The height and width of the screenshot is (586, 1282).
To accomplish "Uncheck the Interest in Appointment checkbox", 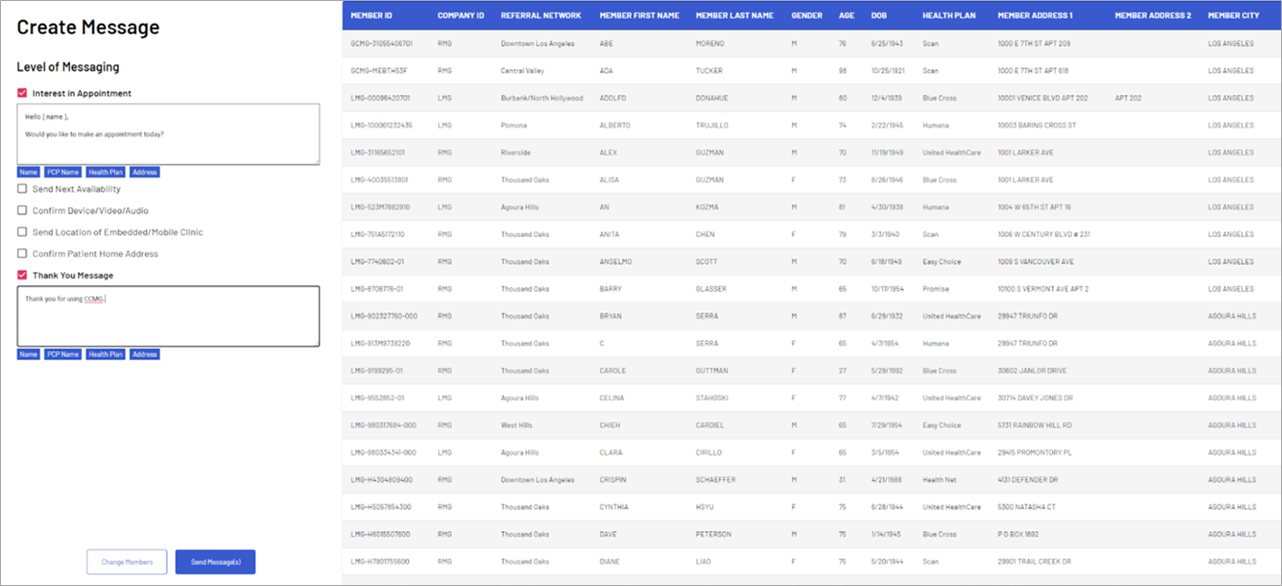I will (22, 93).
